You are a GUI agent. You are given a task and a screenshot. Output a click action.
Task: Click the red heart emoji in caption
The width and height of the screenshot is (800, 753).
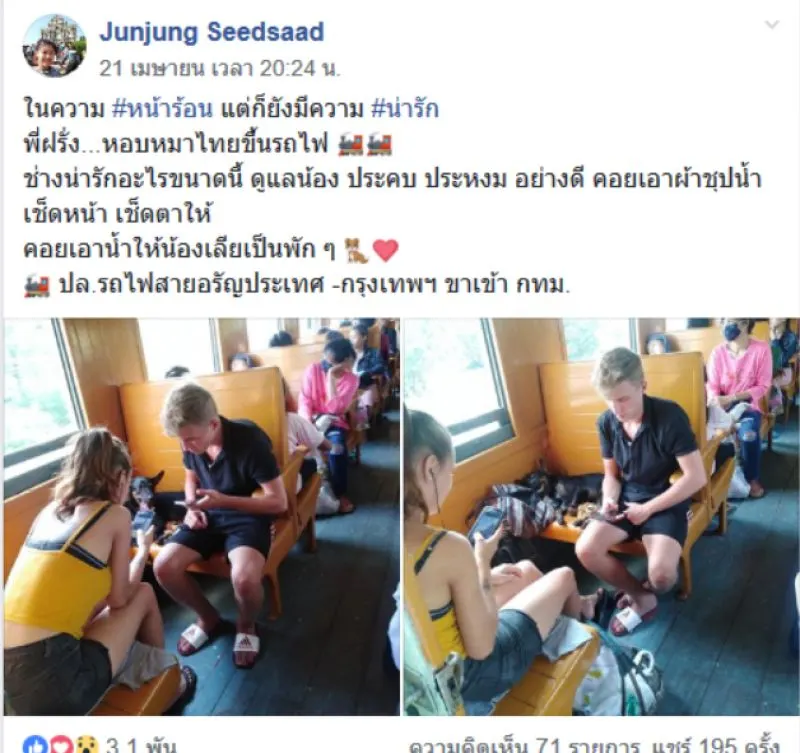pos(386,250)
